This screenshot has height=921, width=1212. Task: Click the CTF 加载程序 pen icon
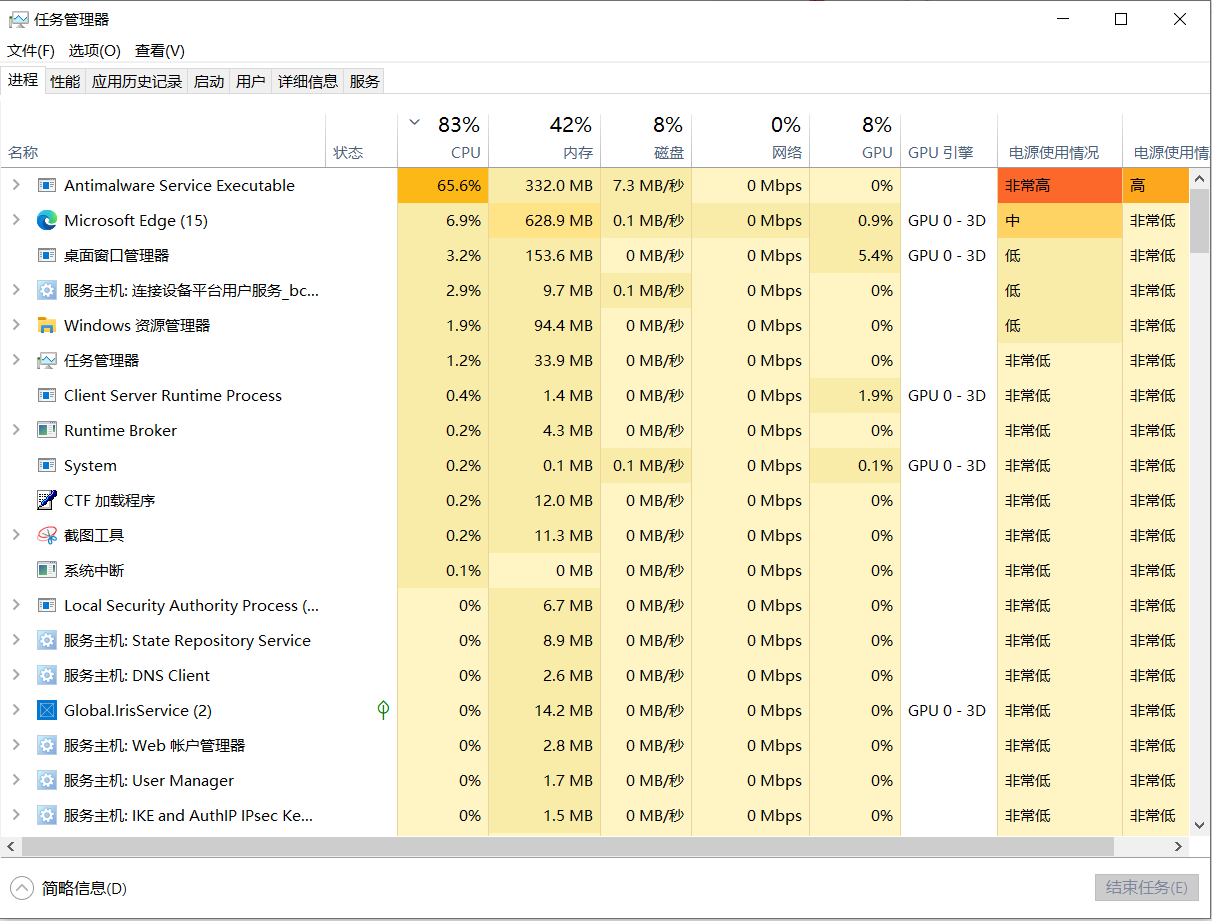46,500
